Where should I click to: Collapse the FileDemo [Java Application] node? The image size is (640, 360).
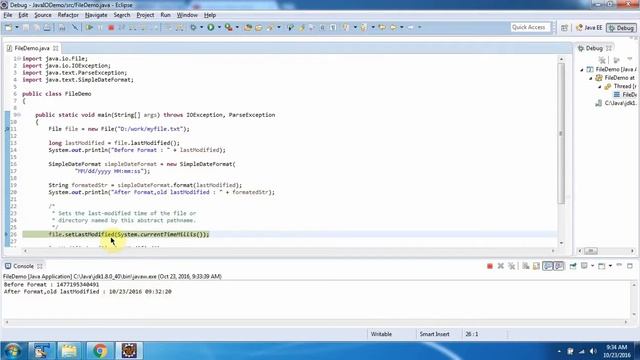[582, 70]
